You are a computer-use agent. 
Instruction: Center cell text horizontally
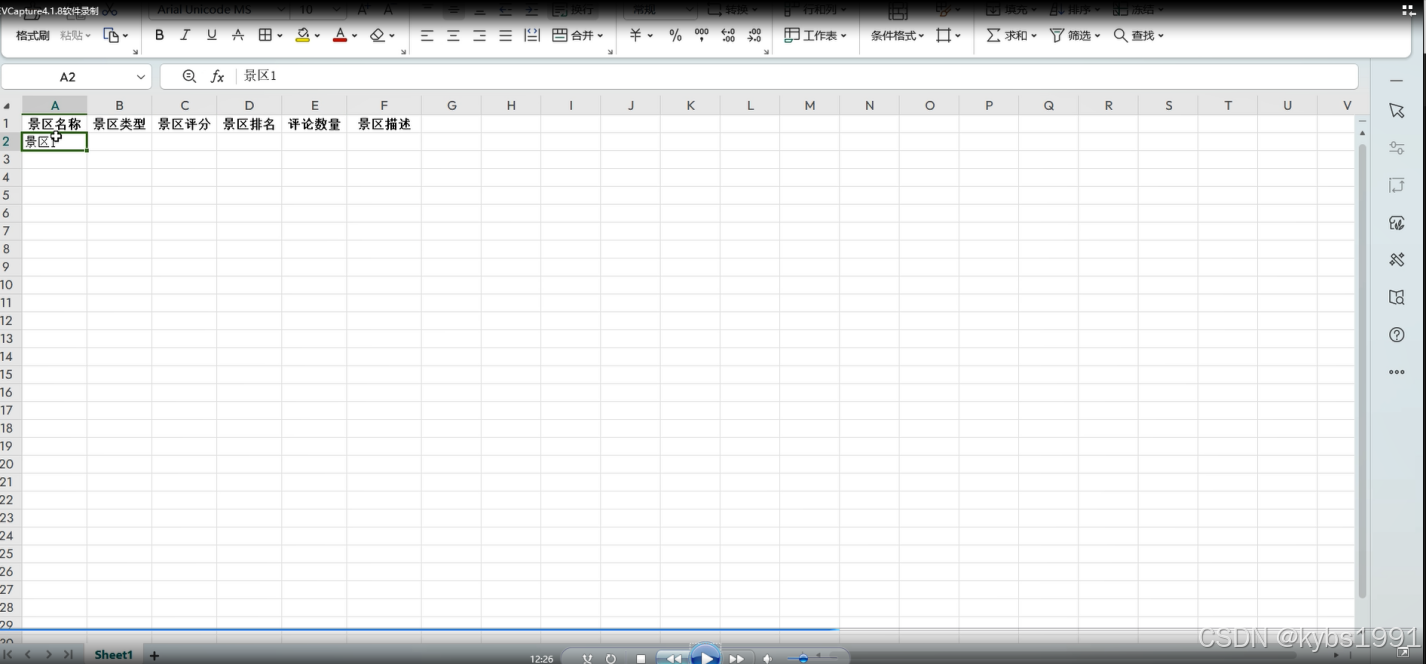click(x=453, y=35)
